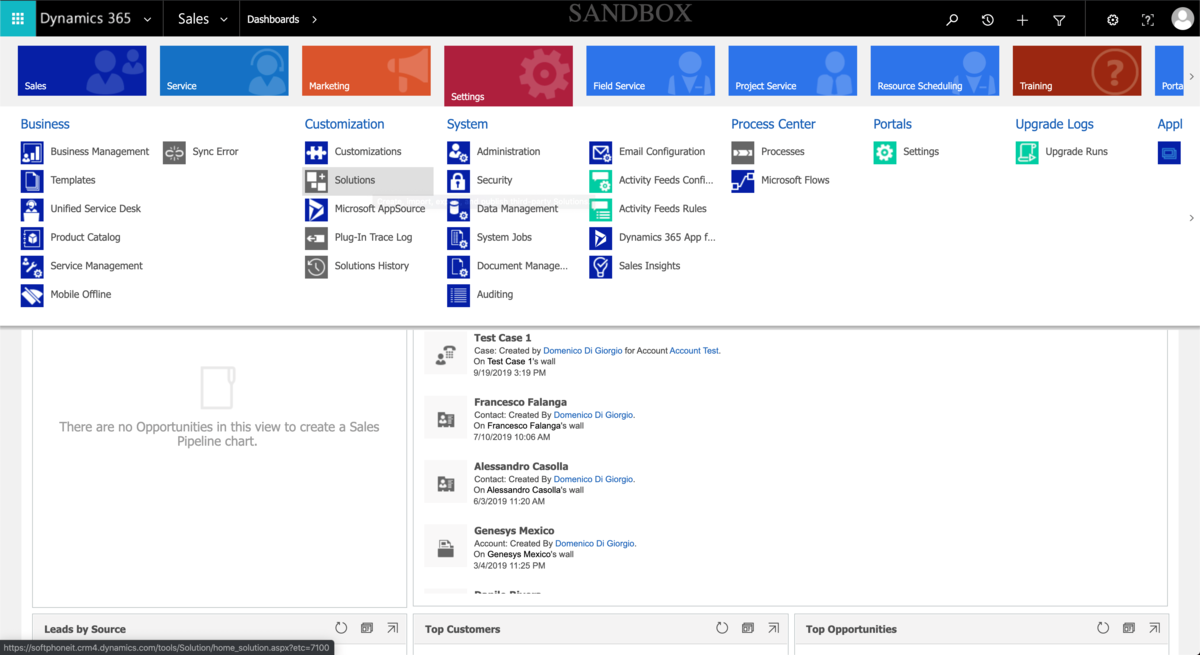
Task: Click the Email Configuration envelope icon
Action: click(x=601, y=152)
